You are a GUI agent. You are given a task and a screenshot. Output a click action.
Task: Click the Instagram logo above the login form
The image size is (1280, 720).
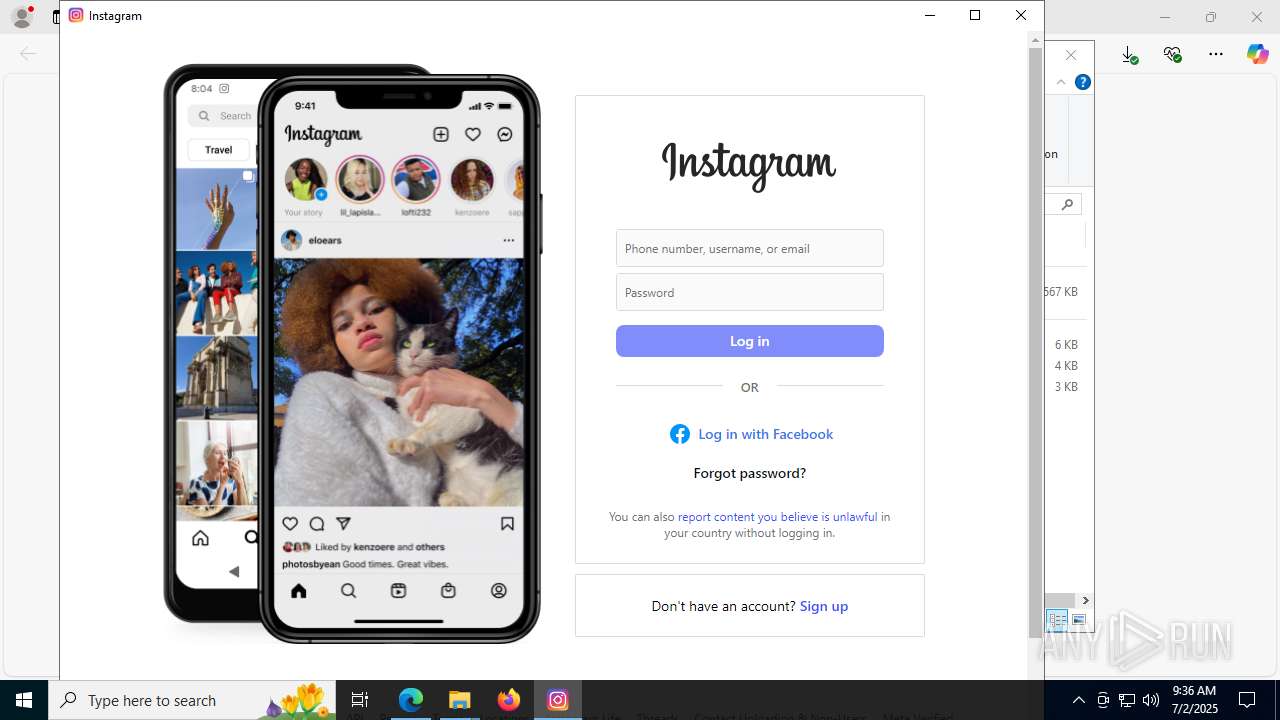749,166
